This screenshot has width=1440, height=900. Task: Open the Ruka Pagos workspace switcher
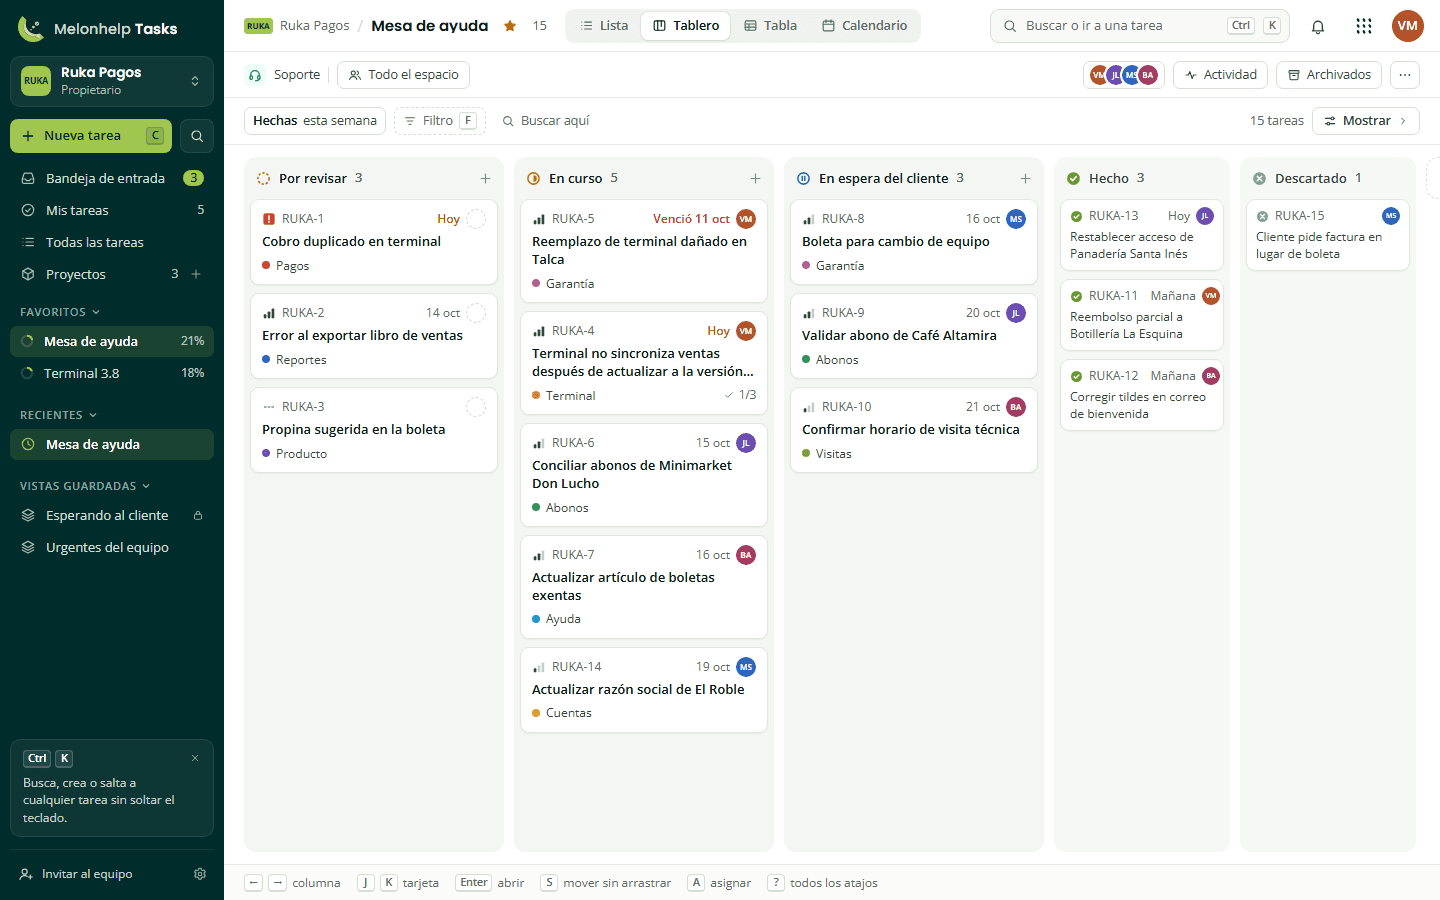pos(112,81)
